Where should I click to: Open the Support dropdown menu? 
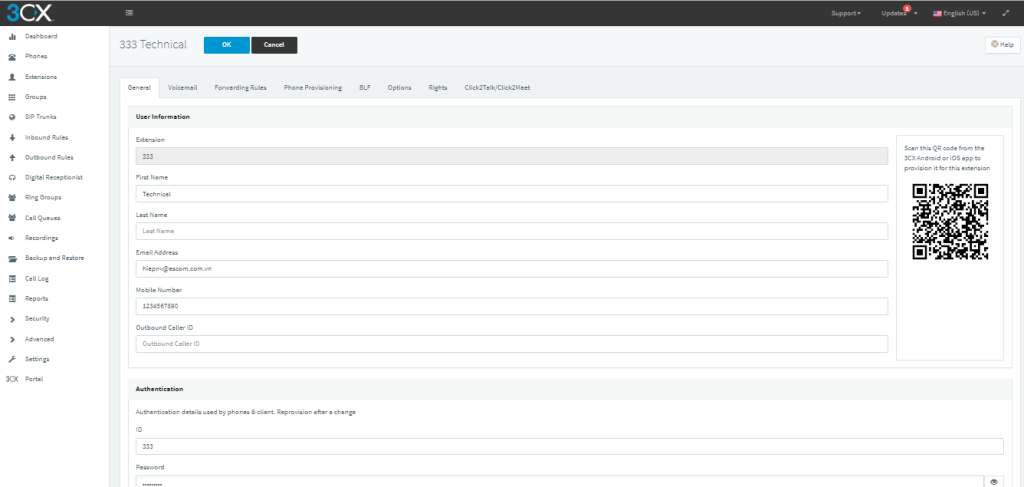click(x=846, y=13)
